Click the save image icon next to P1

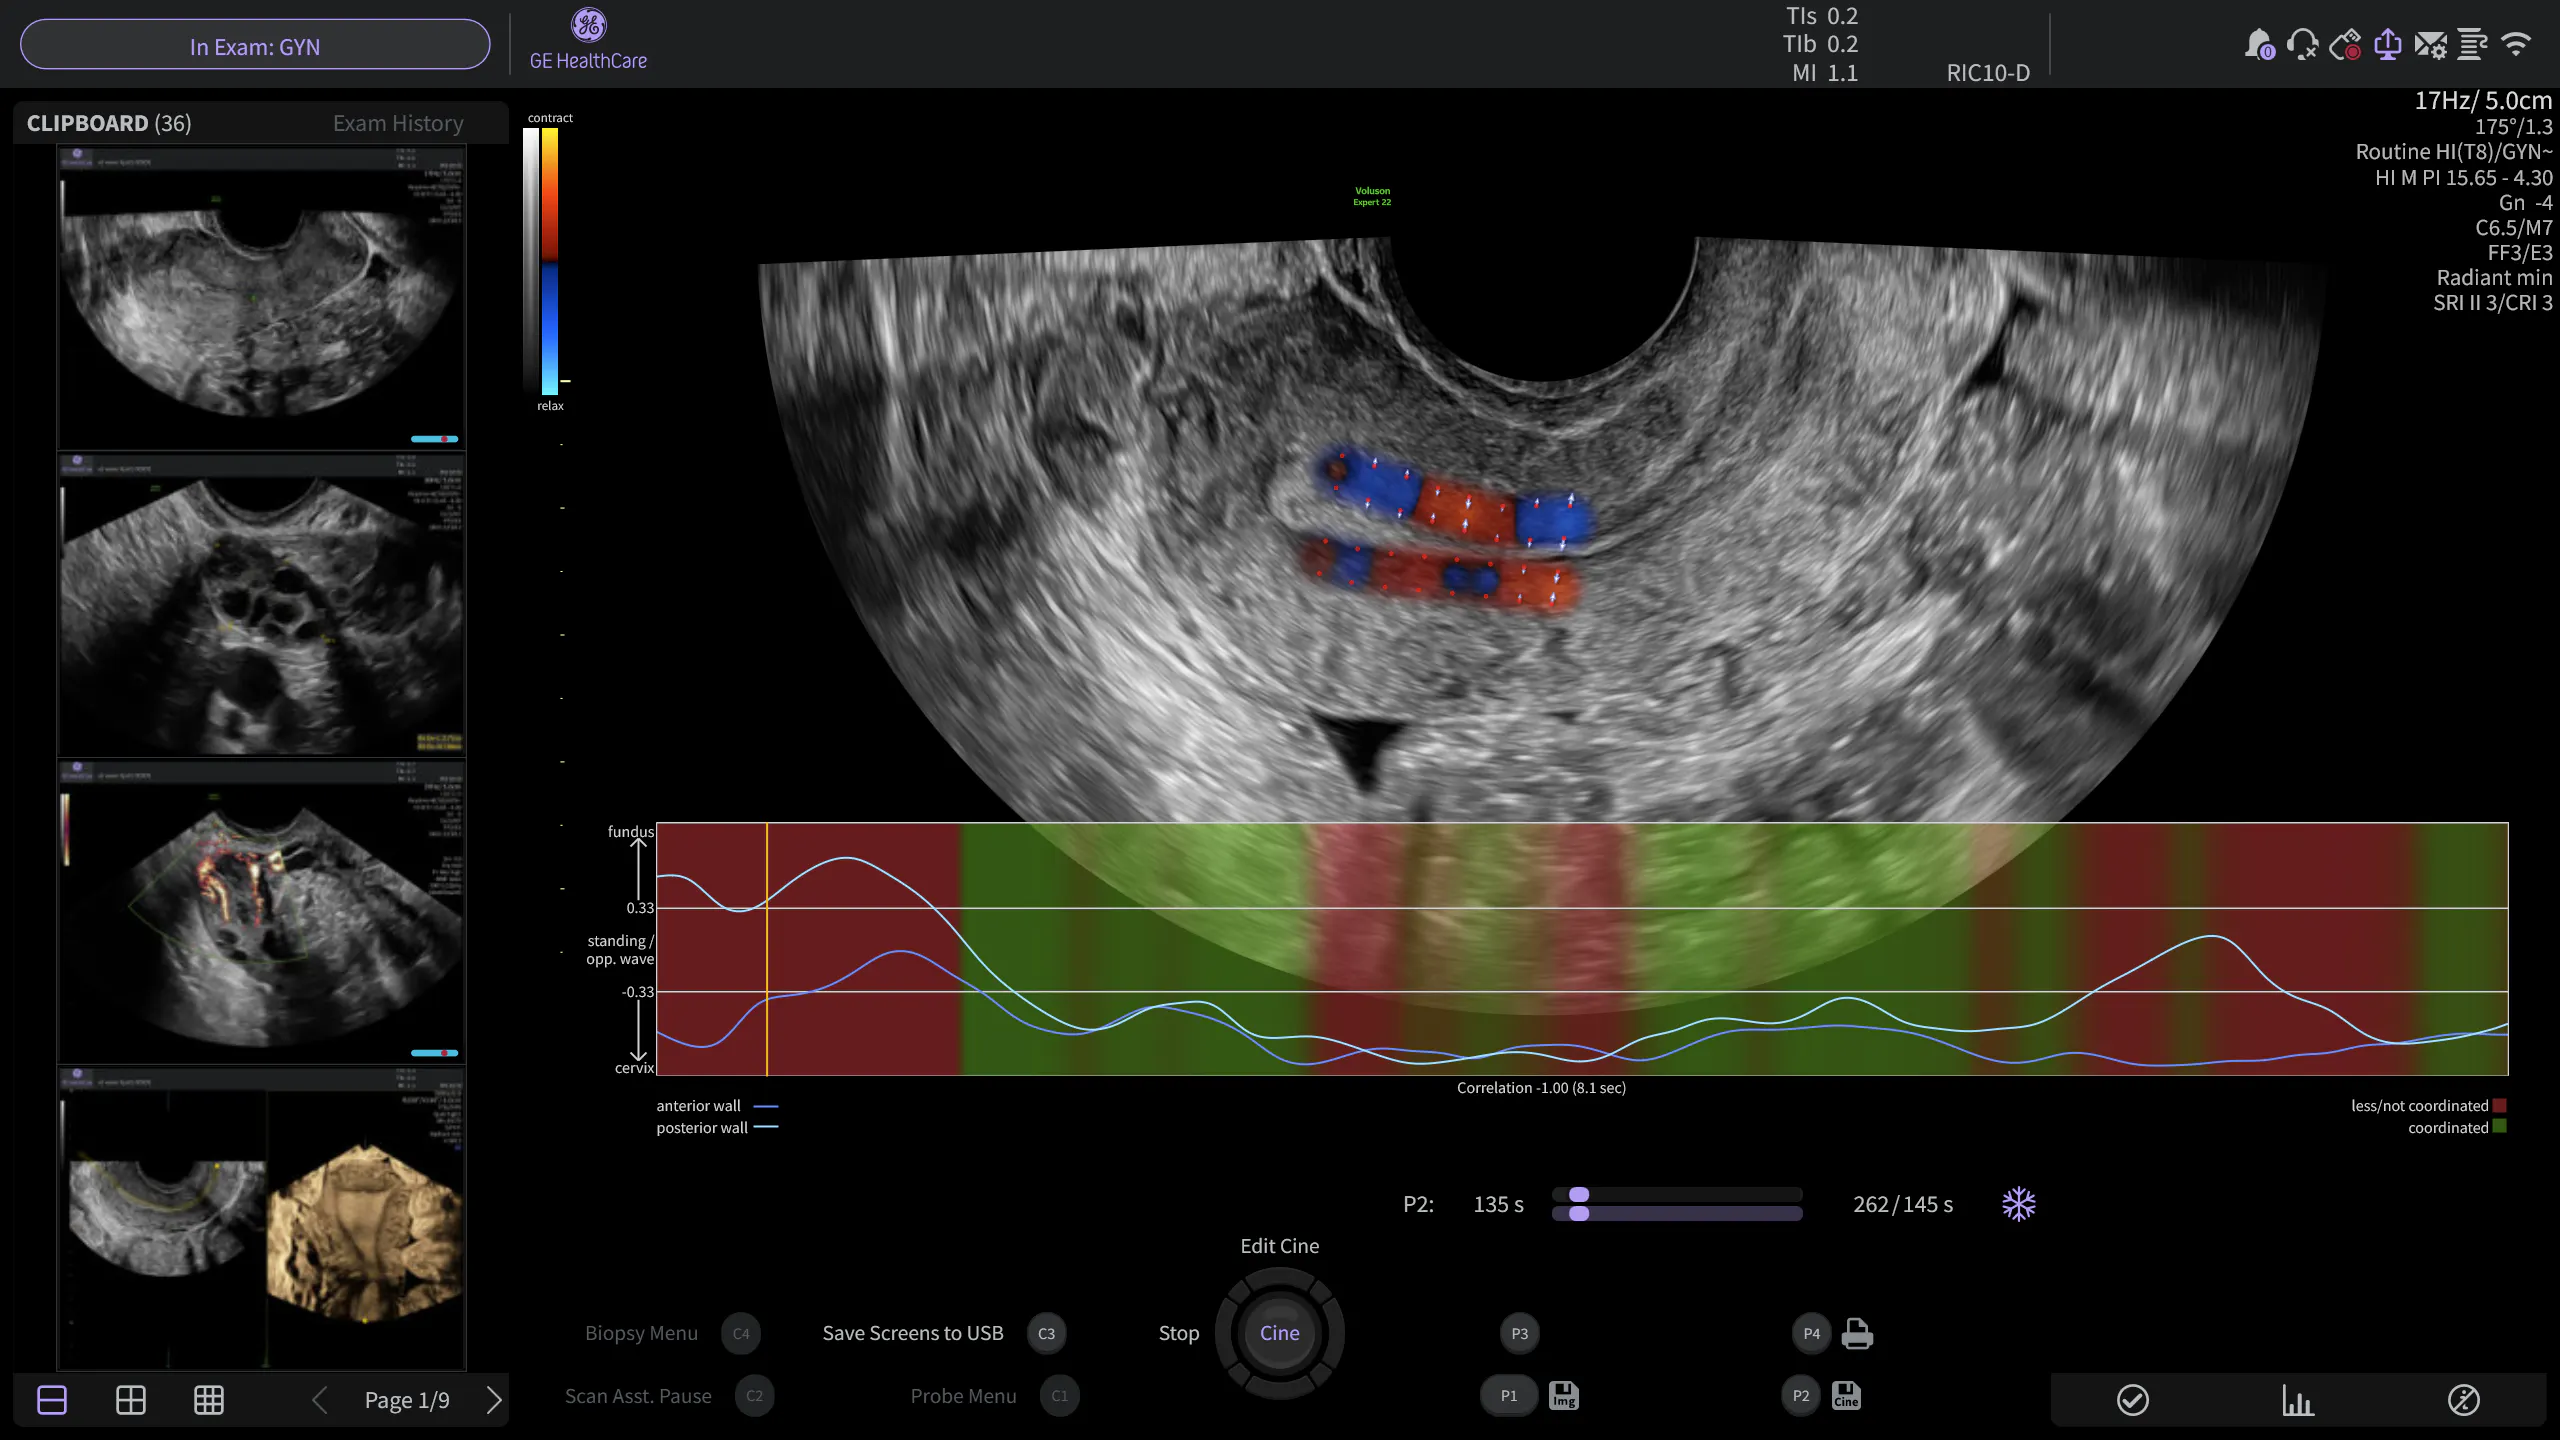coord(1564,1396)
